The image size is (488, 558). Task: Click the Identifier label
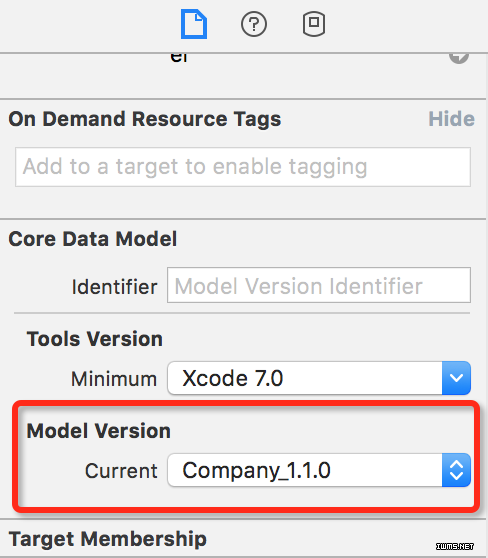114,287
